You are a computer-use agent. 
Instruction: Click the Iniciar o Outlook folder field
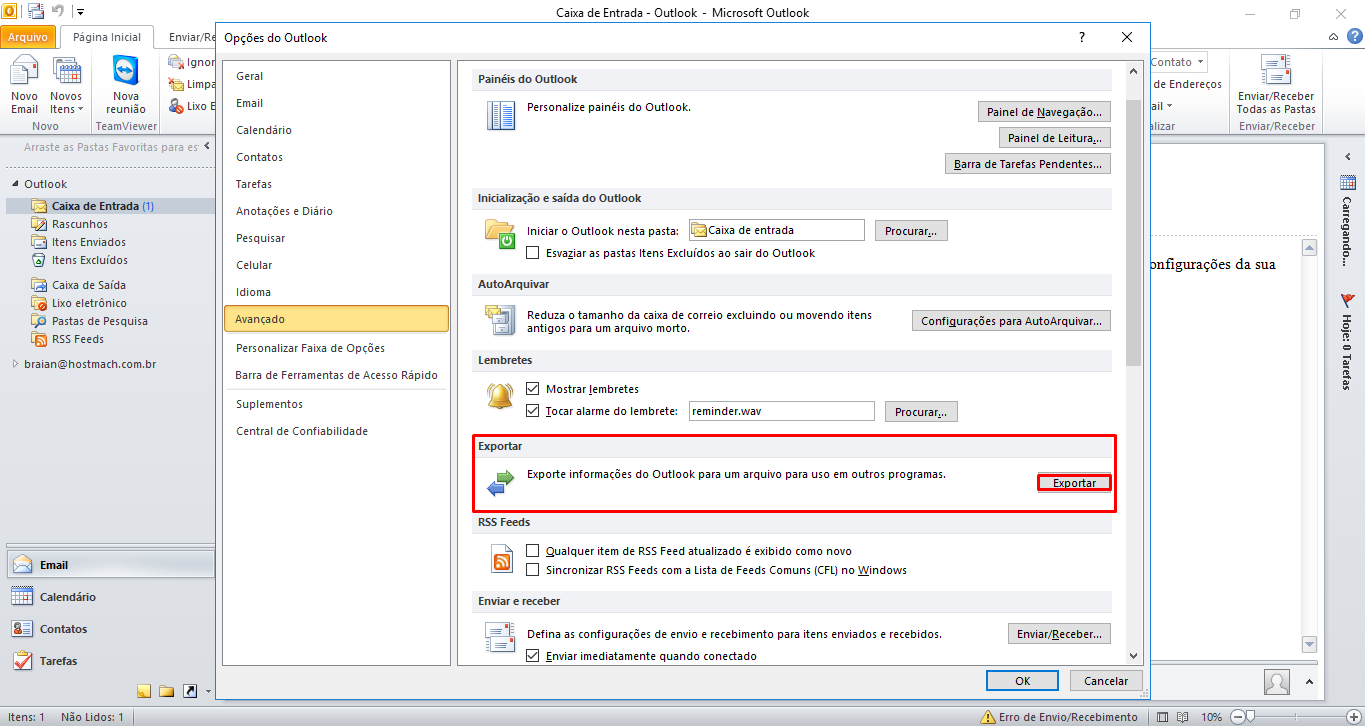click(777, 230)
